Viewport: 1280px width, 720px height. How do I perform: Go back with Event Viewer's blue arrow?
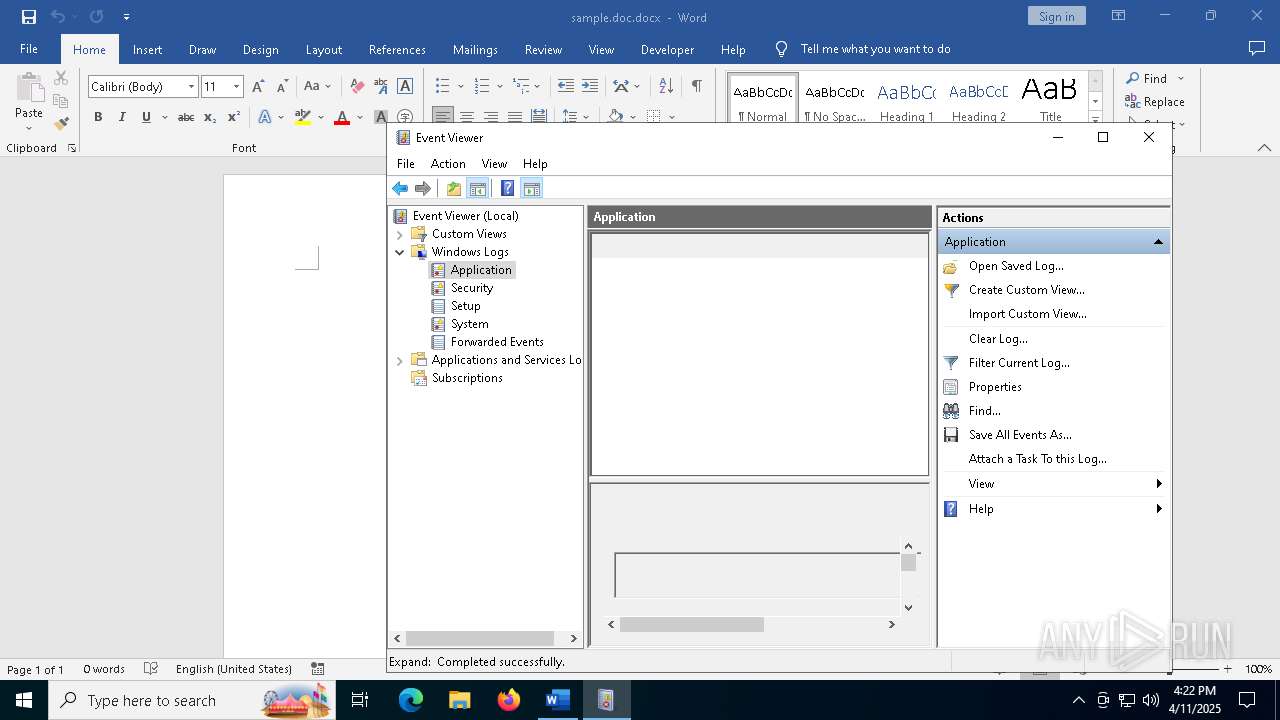point(400,188)
